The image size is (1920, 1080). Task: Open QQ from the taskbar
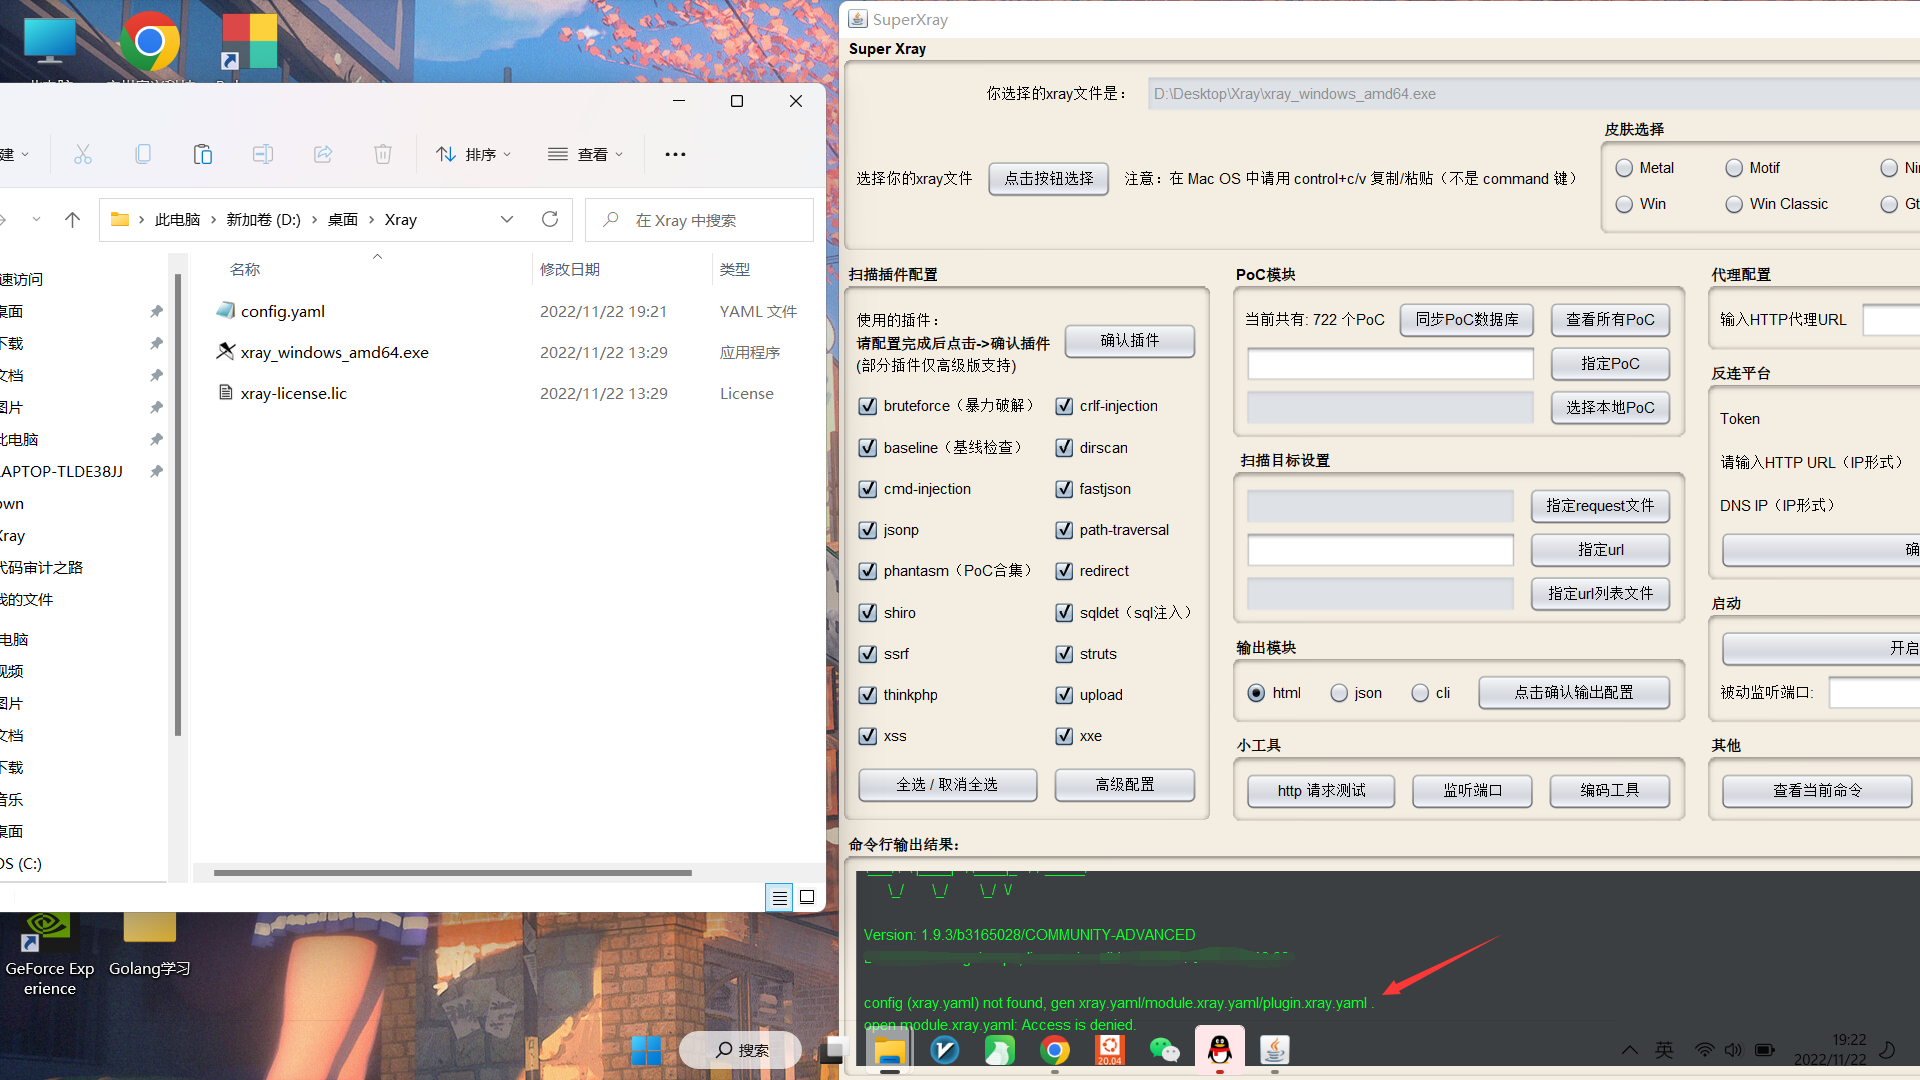[1219, 1050]
